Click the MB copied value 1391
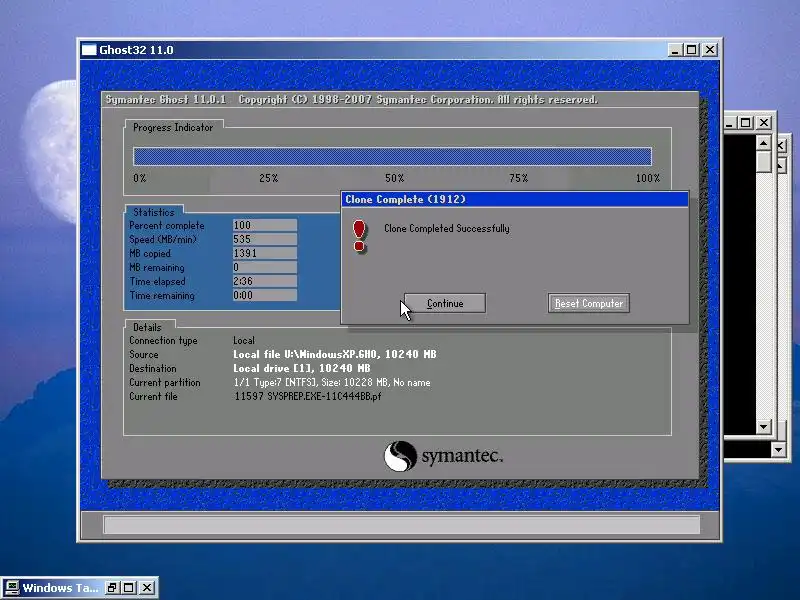Image resolution: width=800 pixels, height=600 pixels. pyautogui.click(x=265, y=253)
